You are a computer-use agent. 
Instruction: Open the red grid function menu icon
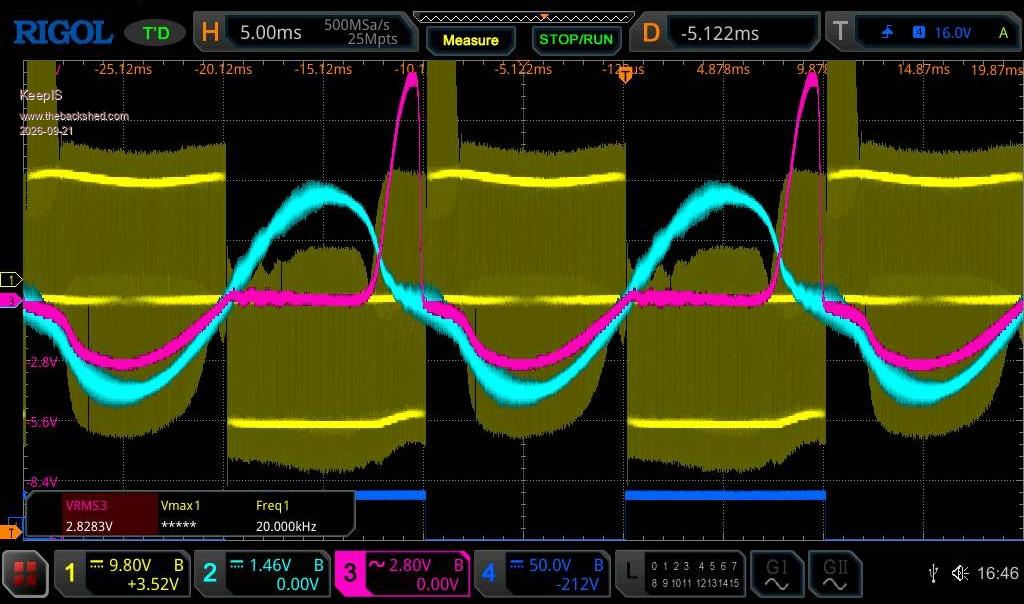pyautogui.click(x=25, y=573)
